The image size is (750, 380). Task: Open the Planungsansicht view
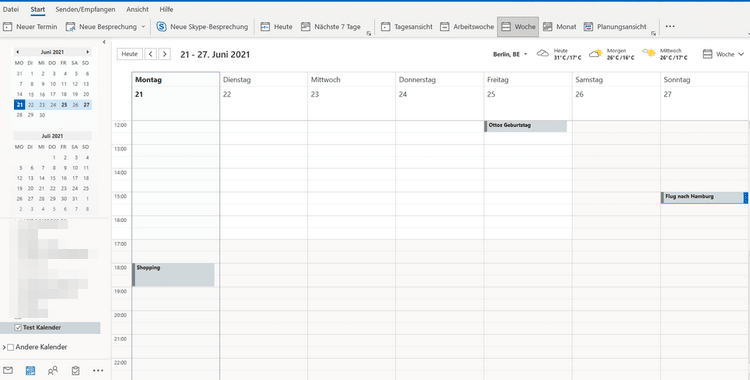615,27
